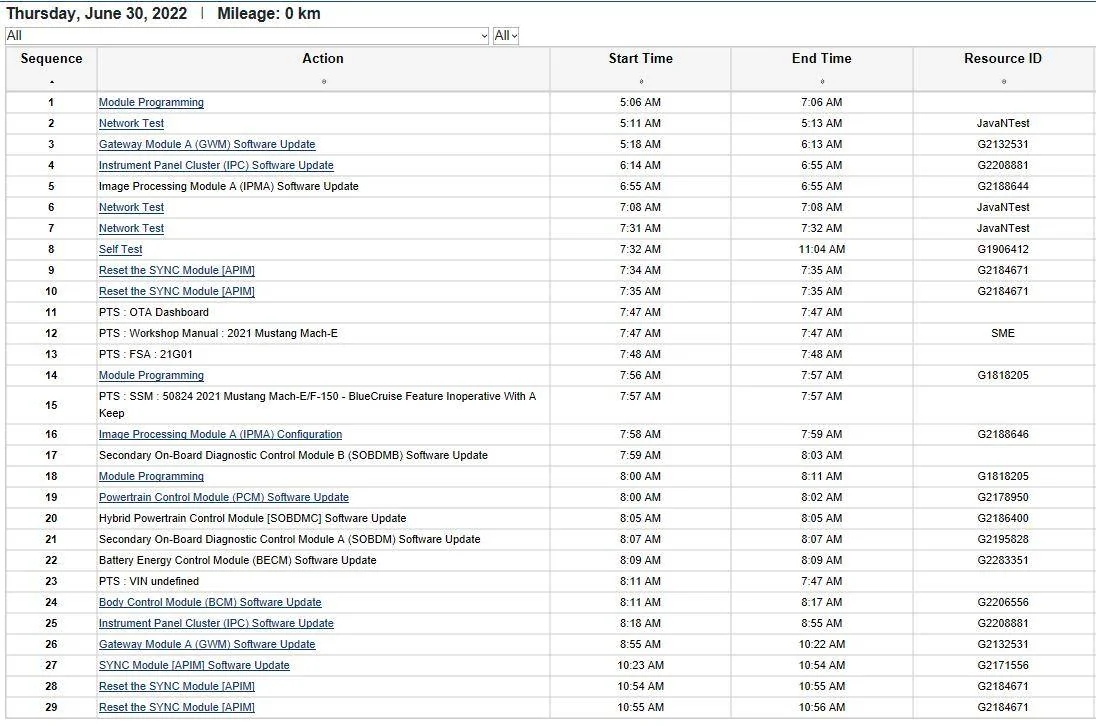Screen dimensions: 1096x726
Task: Open Instrument Panel Cluster update in sequence 4
Action: click(216, 165)
